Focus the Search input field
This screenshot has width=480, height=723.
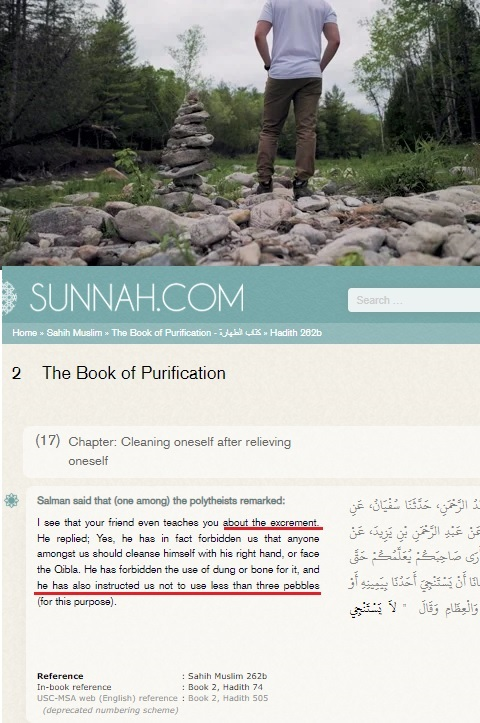414,300
